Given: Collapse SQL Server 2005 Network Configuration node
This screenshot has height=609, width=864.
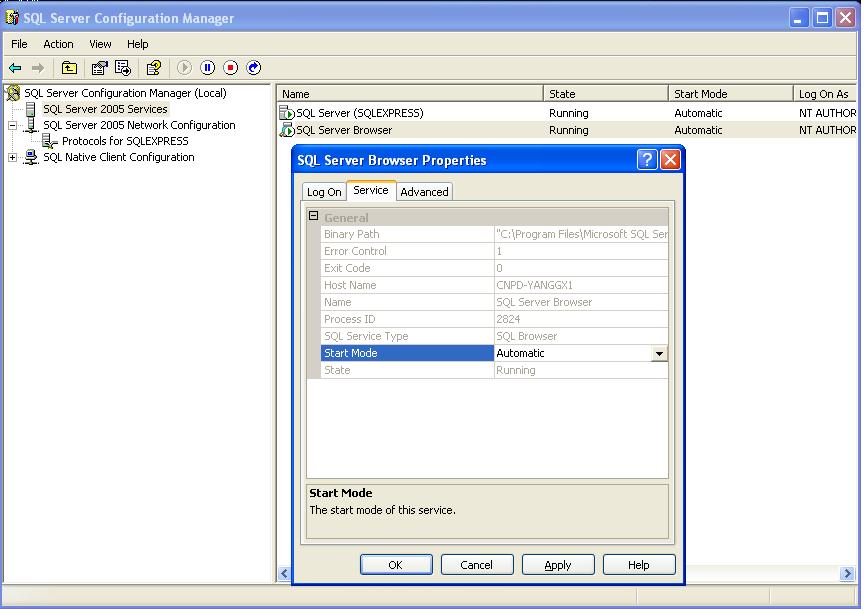Looking at the screenshot, I should 12,126.
